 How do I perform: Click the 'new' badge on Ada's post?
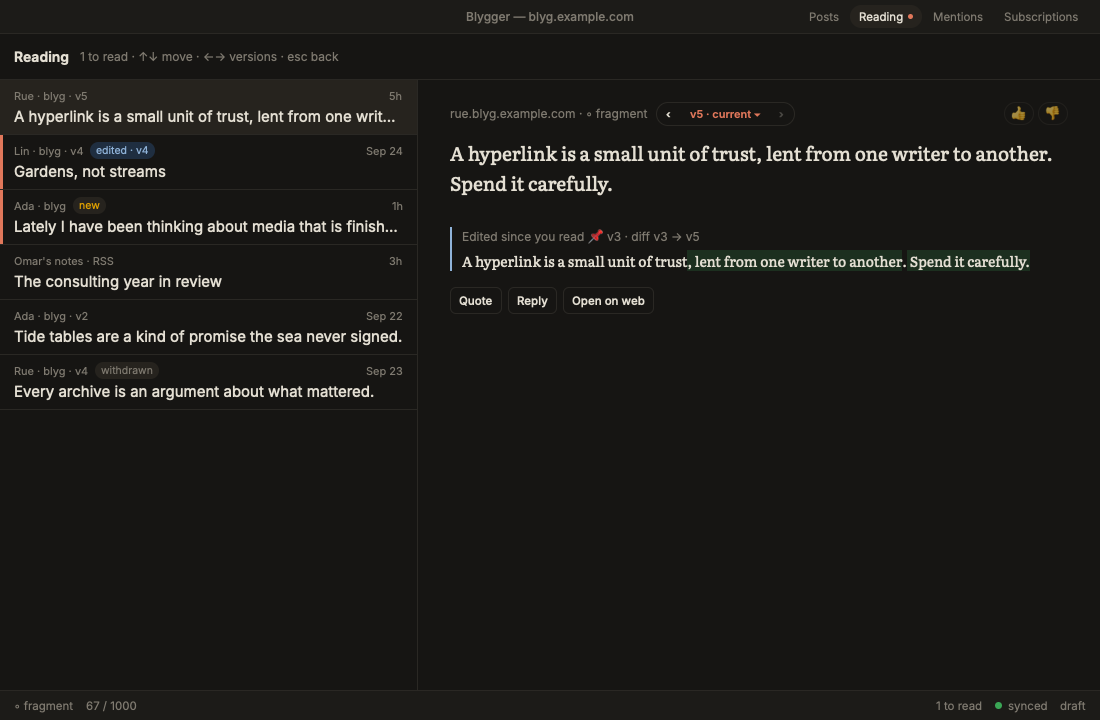89,206
